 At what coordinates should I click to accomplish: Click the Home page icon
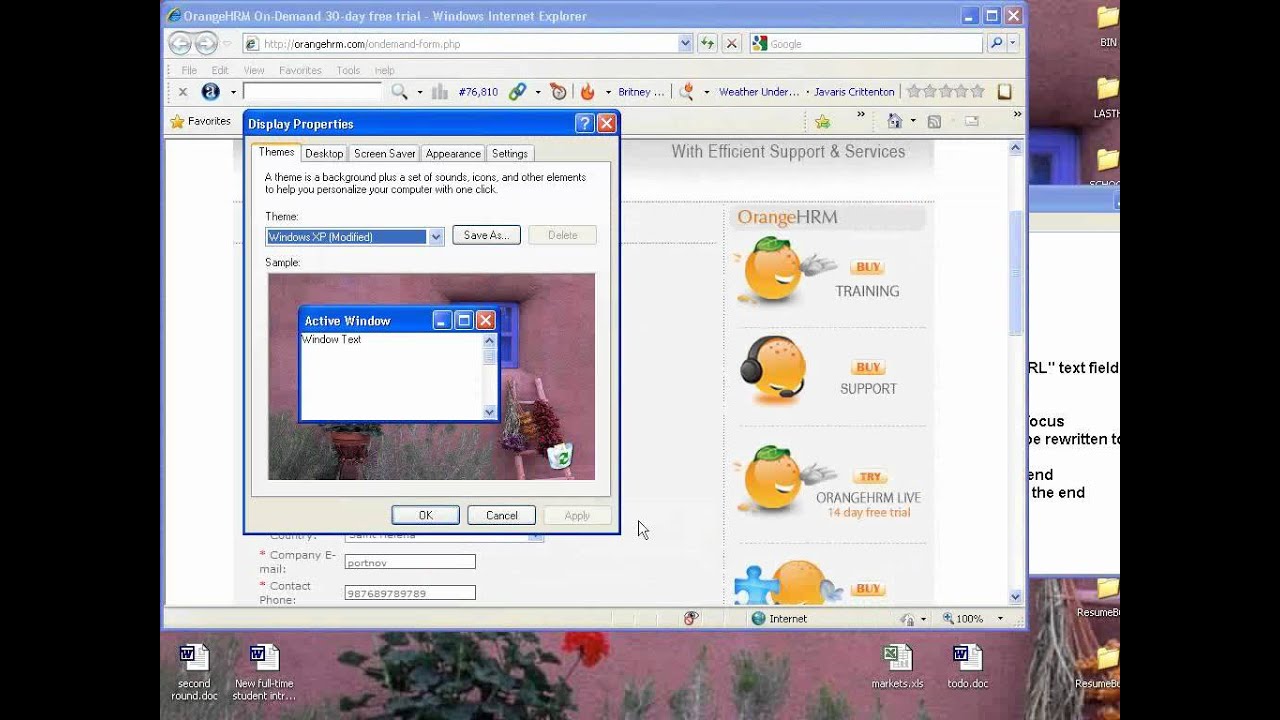[894, 121]
